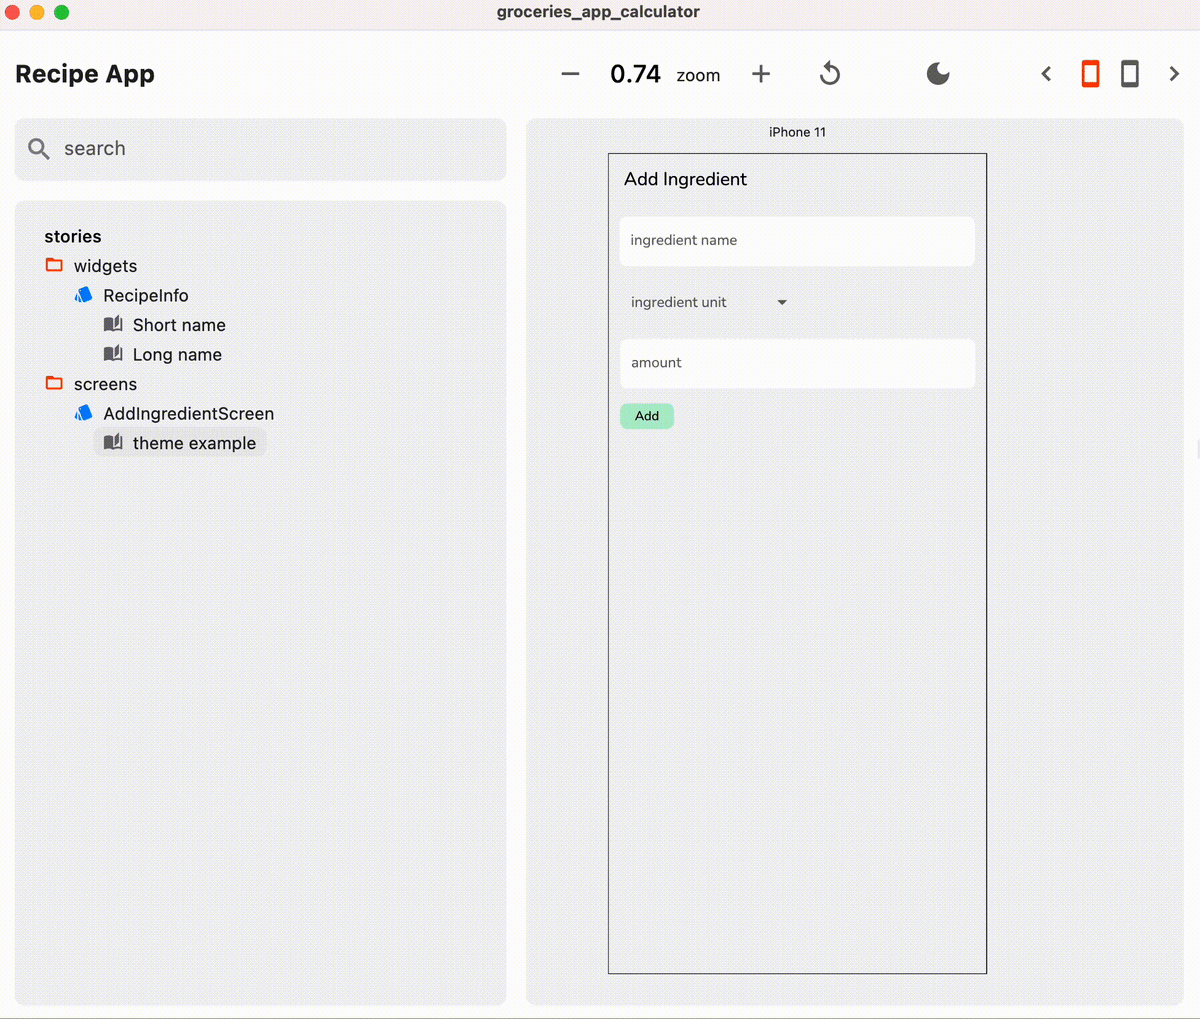Reset the preview zoom level

tap(829, 73)
